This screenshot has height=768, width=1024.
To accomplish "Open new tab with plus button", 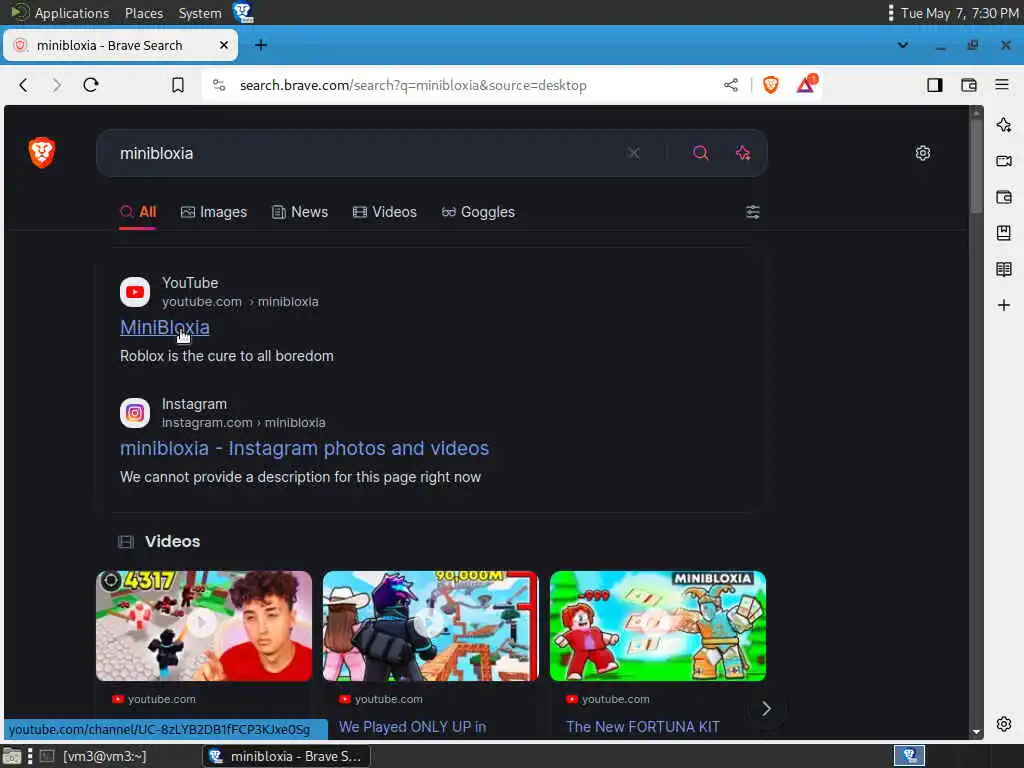I will (261, 45).
